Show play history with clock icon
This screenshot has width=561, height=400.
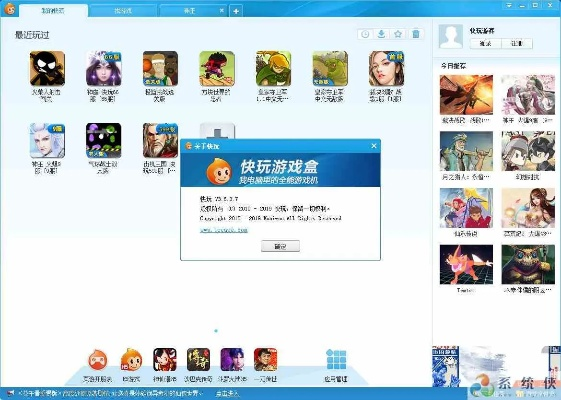365,34
